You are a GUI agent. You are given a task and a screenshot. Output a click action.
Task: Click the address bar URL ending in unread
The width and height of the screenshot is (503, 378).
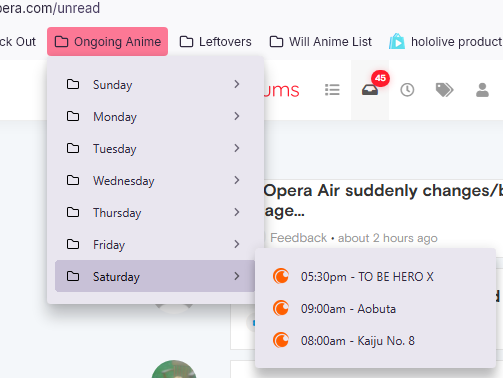coord(50,8)
